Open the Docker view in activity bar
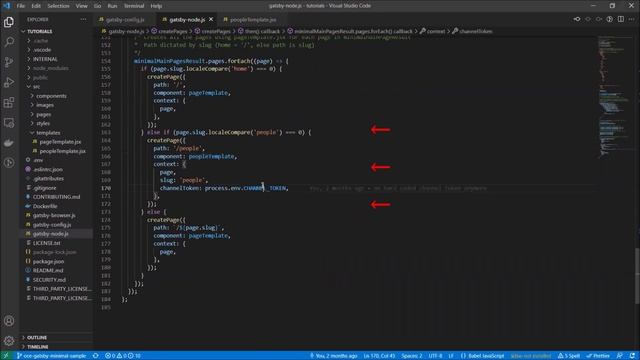The image size is (640, 360). 9,142
